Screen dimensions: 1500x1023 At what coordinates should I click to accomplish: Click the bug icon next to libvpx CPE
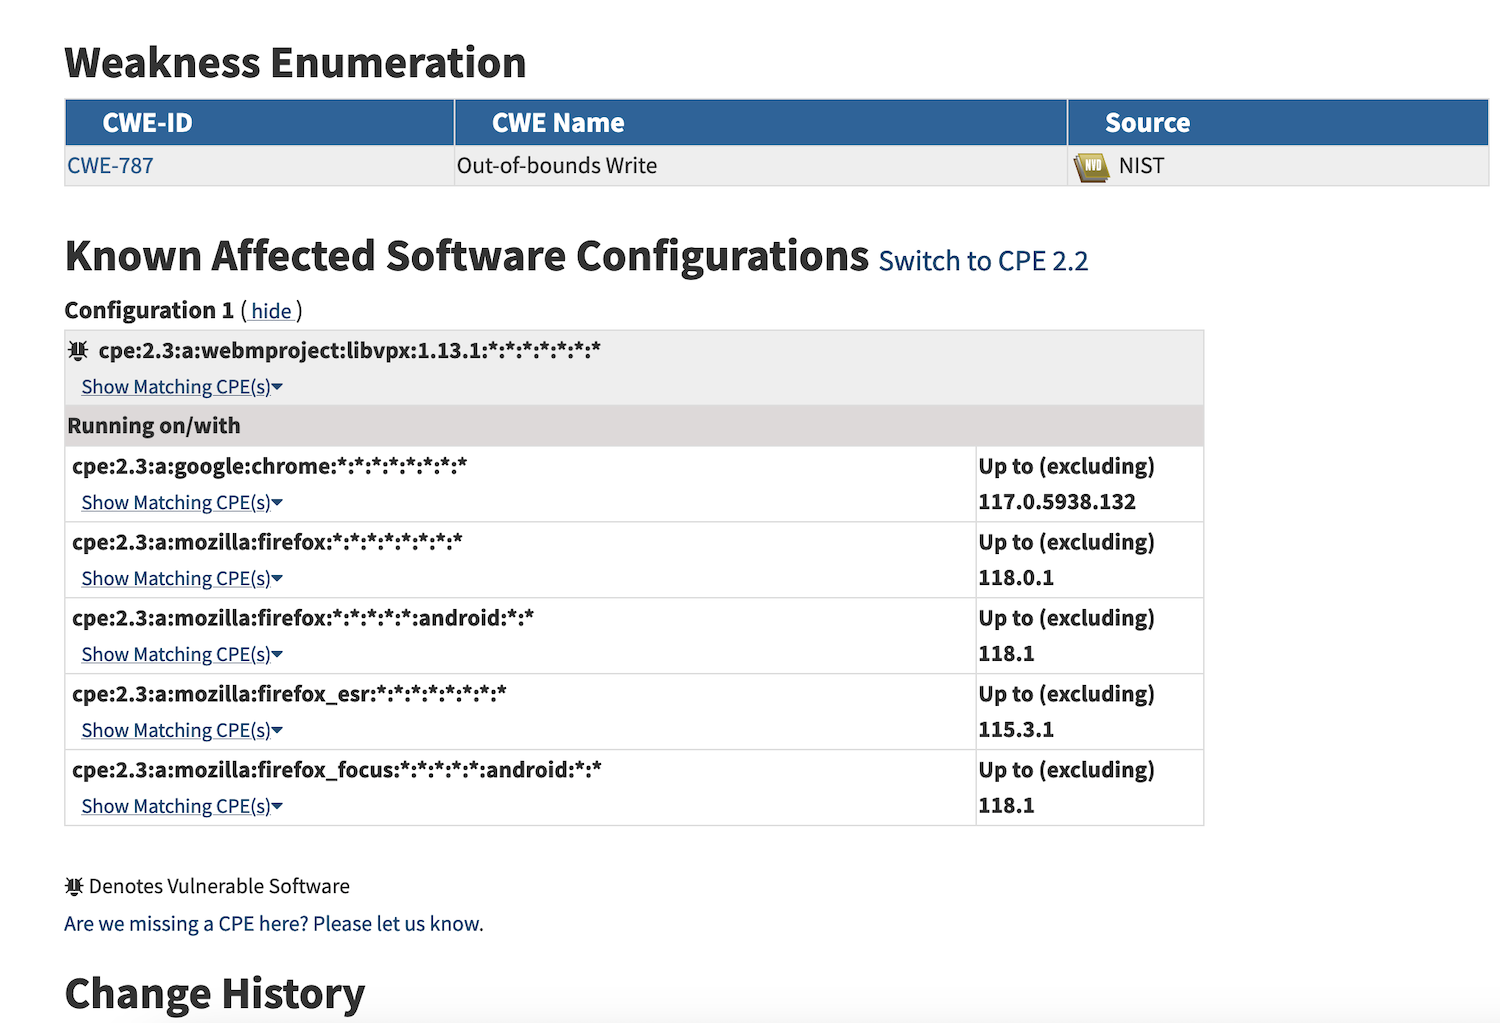point(78,350)
